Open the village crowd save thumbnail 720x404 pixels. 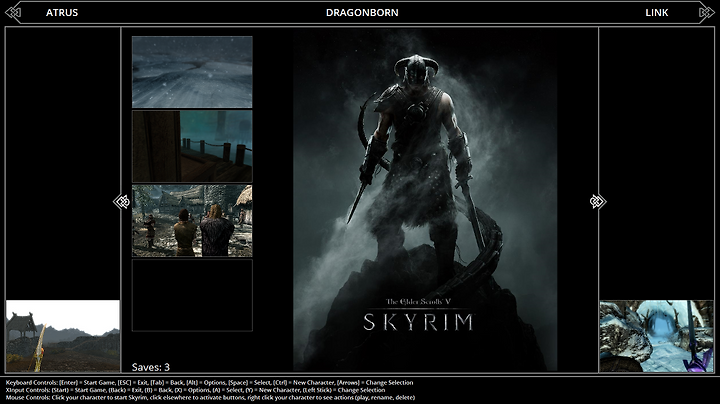192,221
